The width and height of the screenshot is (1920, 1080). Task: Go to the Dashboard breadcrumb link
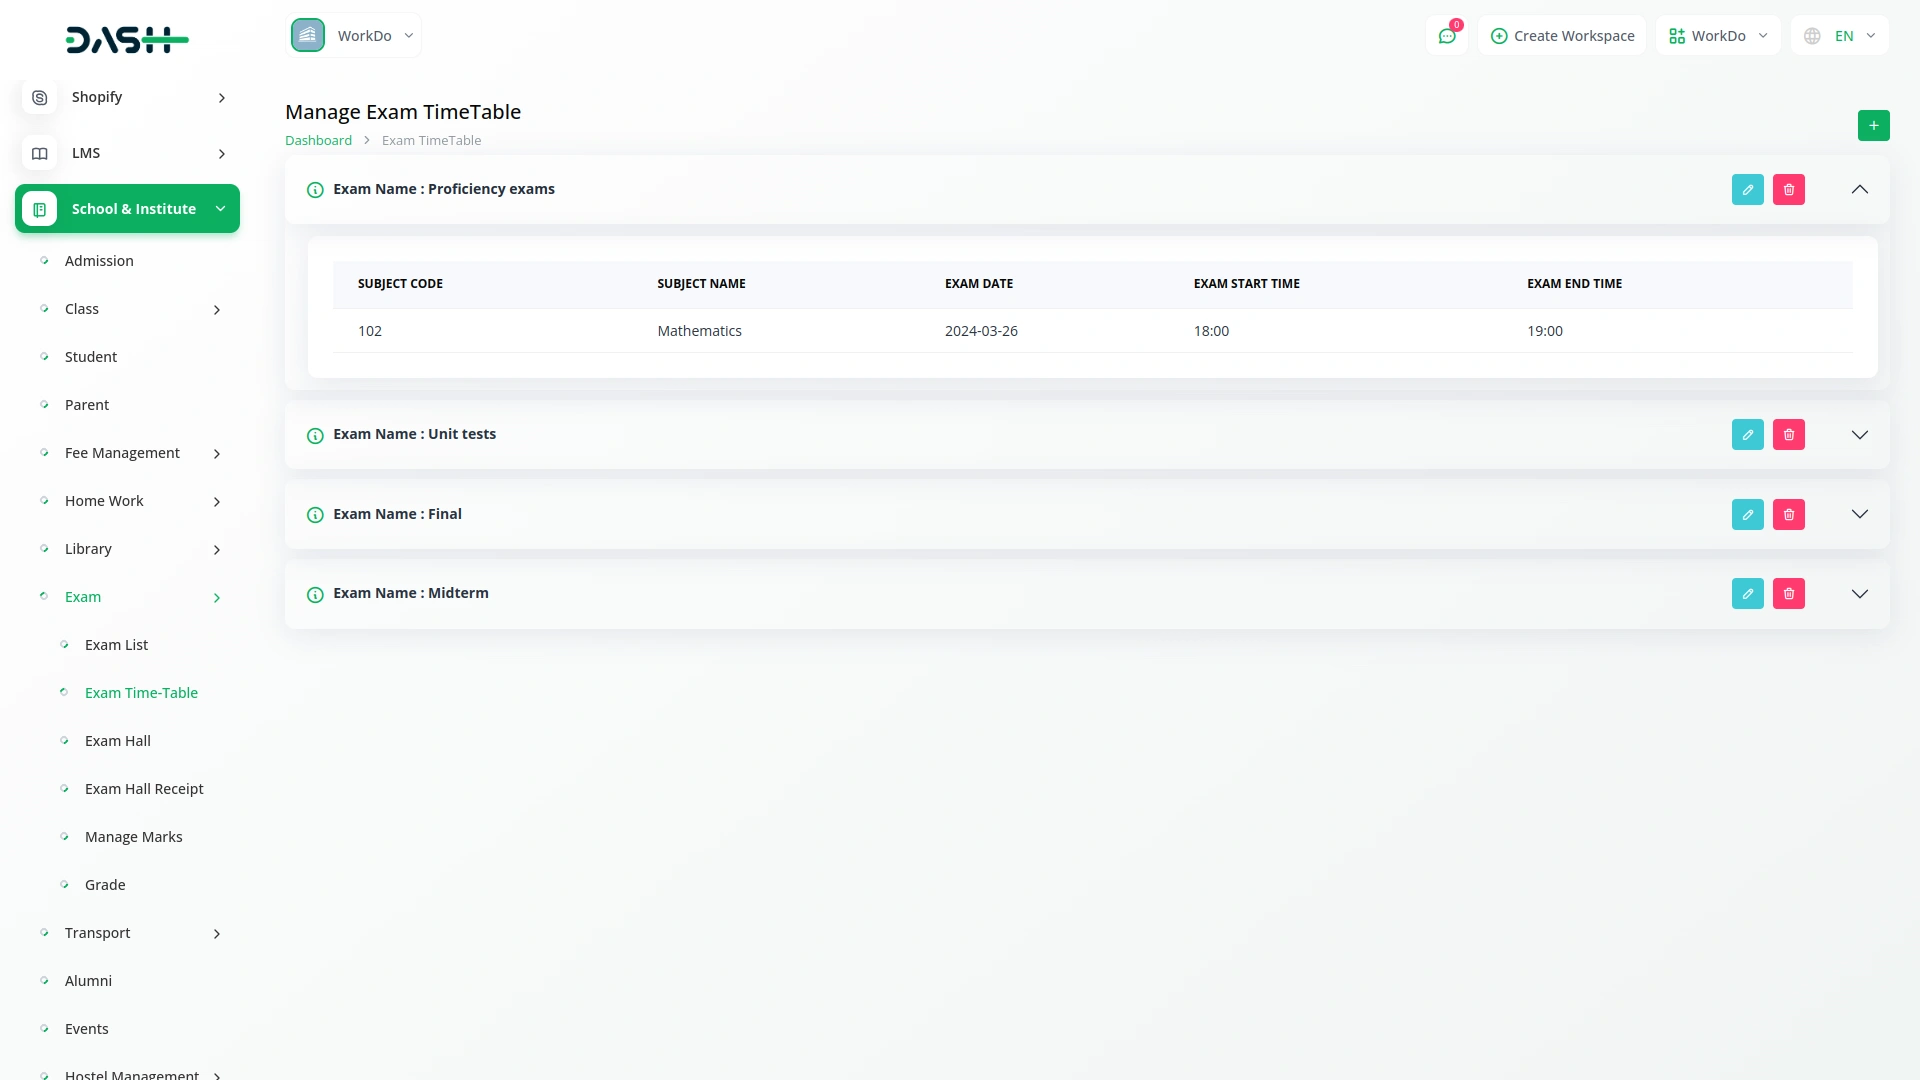tap(318, 141)
